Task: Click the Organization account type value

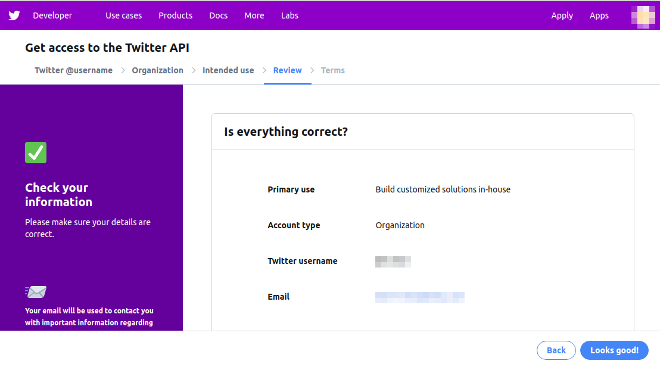Action: pyautogui.click(x=400, y=225)
